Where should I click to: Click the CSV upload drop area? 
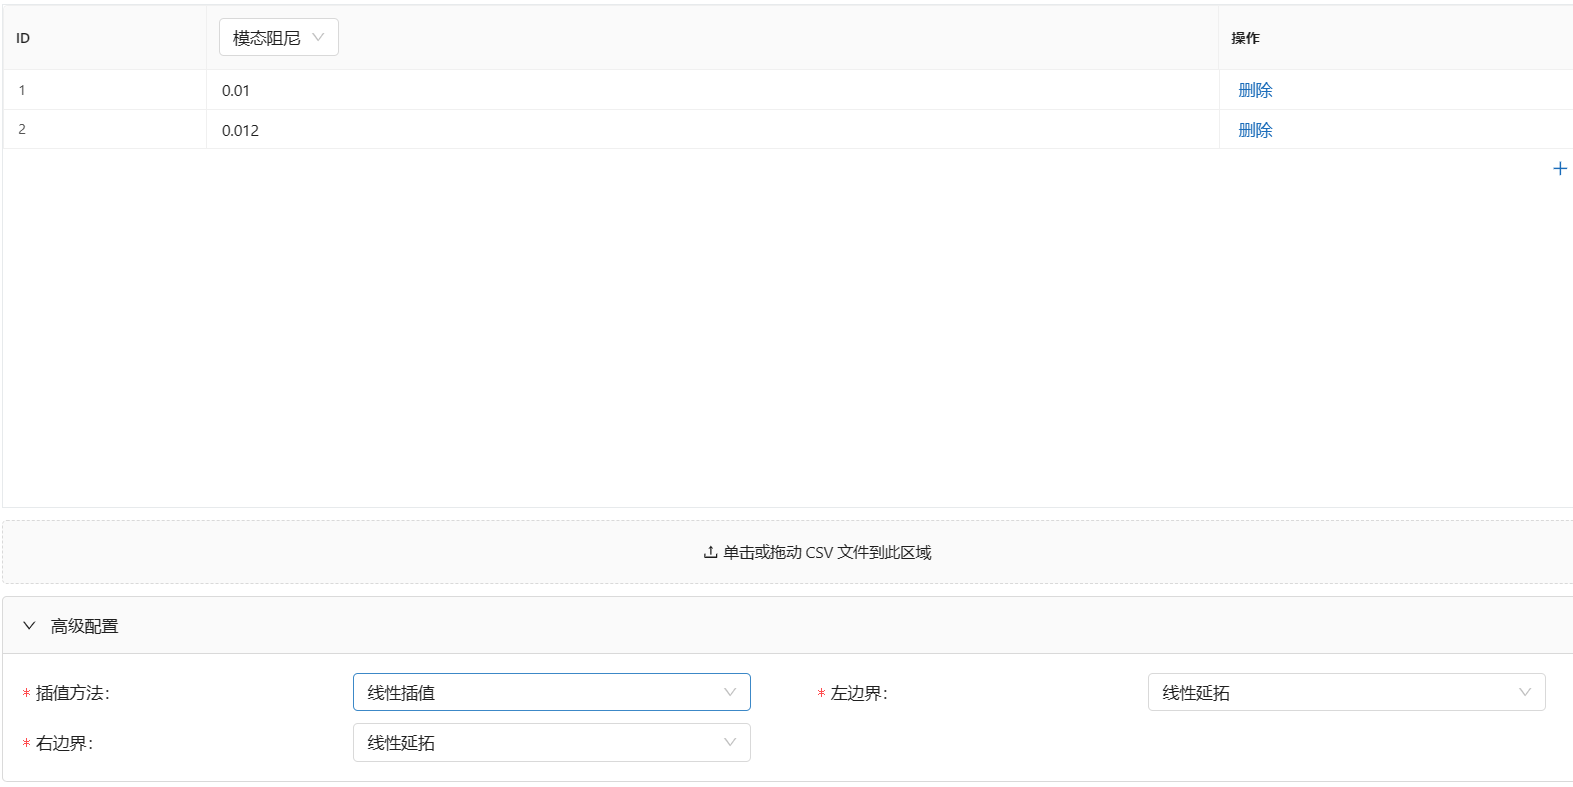tap(788, 552)
